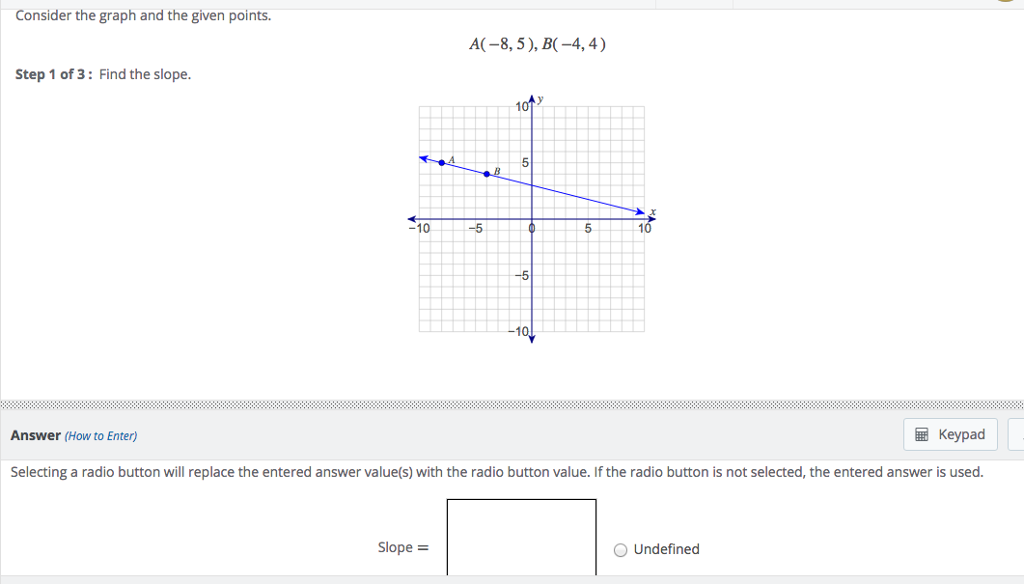Click the Answer section header

pyautogui.click(x=34, y=435)
